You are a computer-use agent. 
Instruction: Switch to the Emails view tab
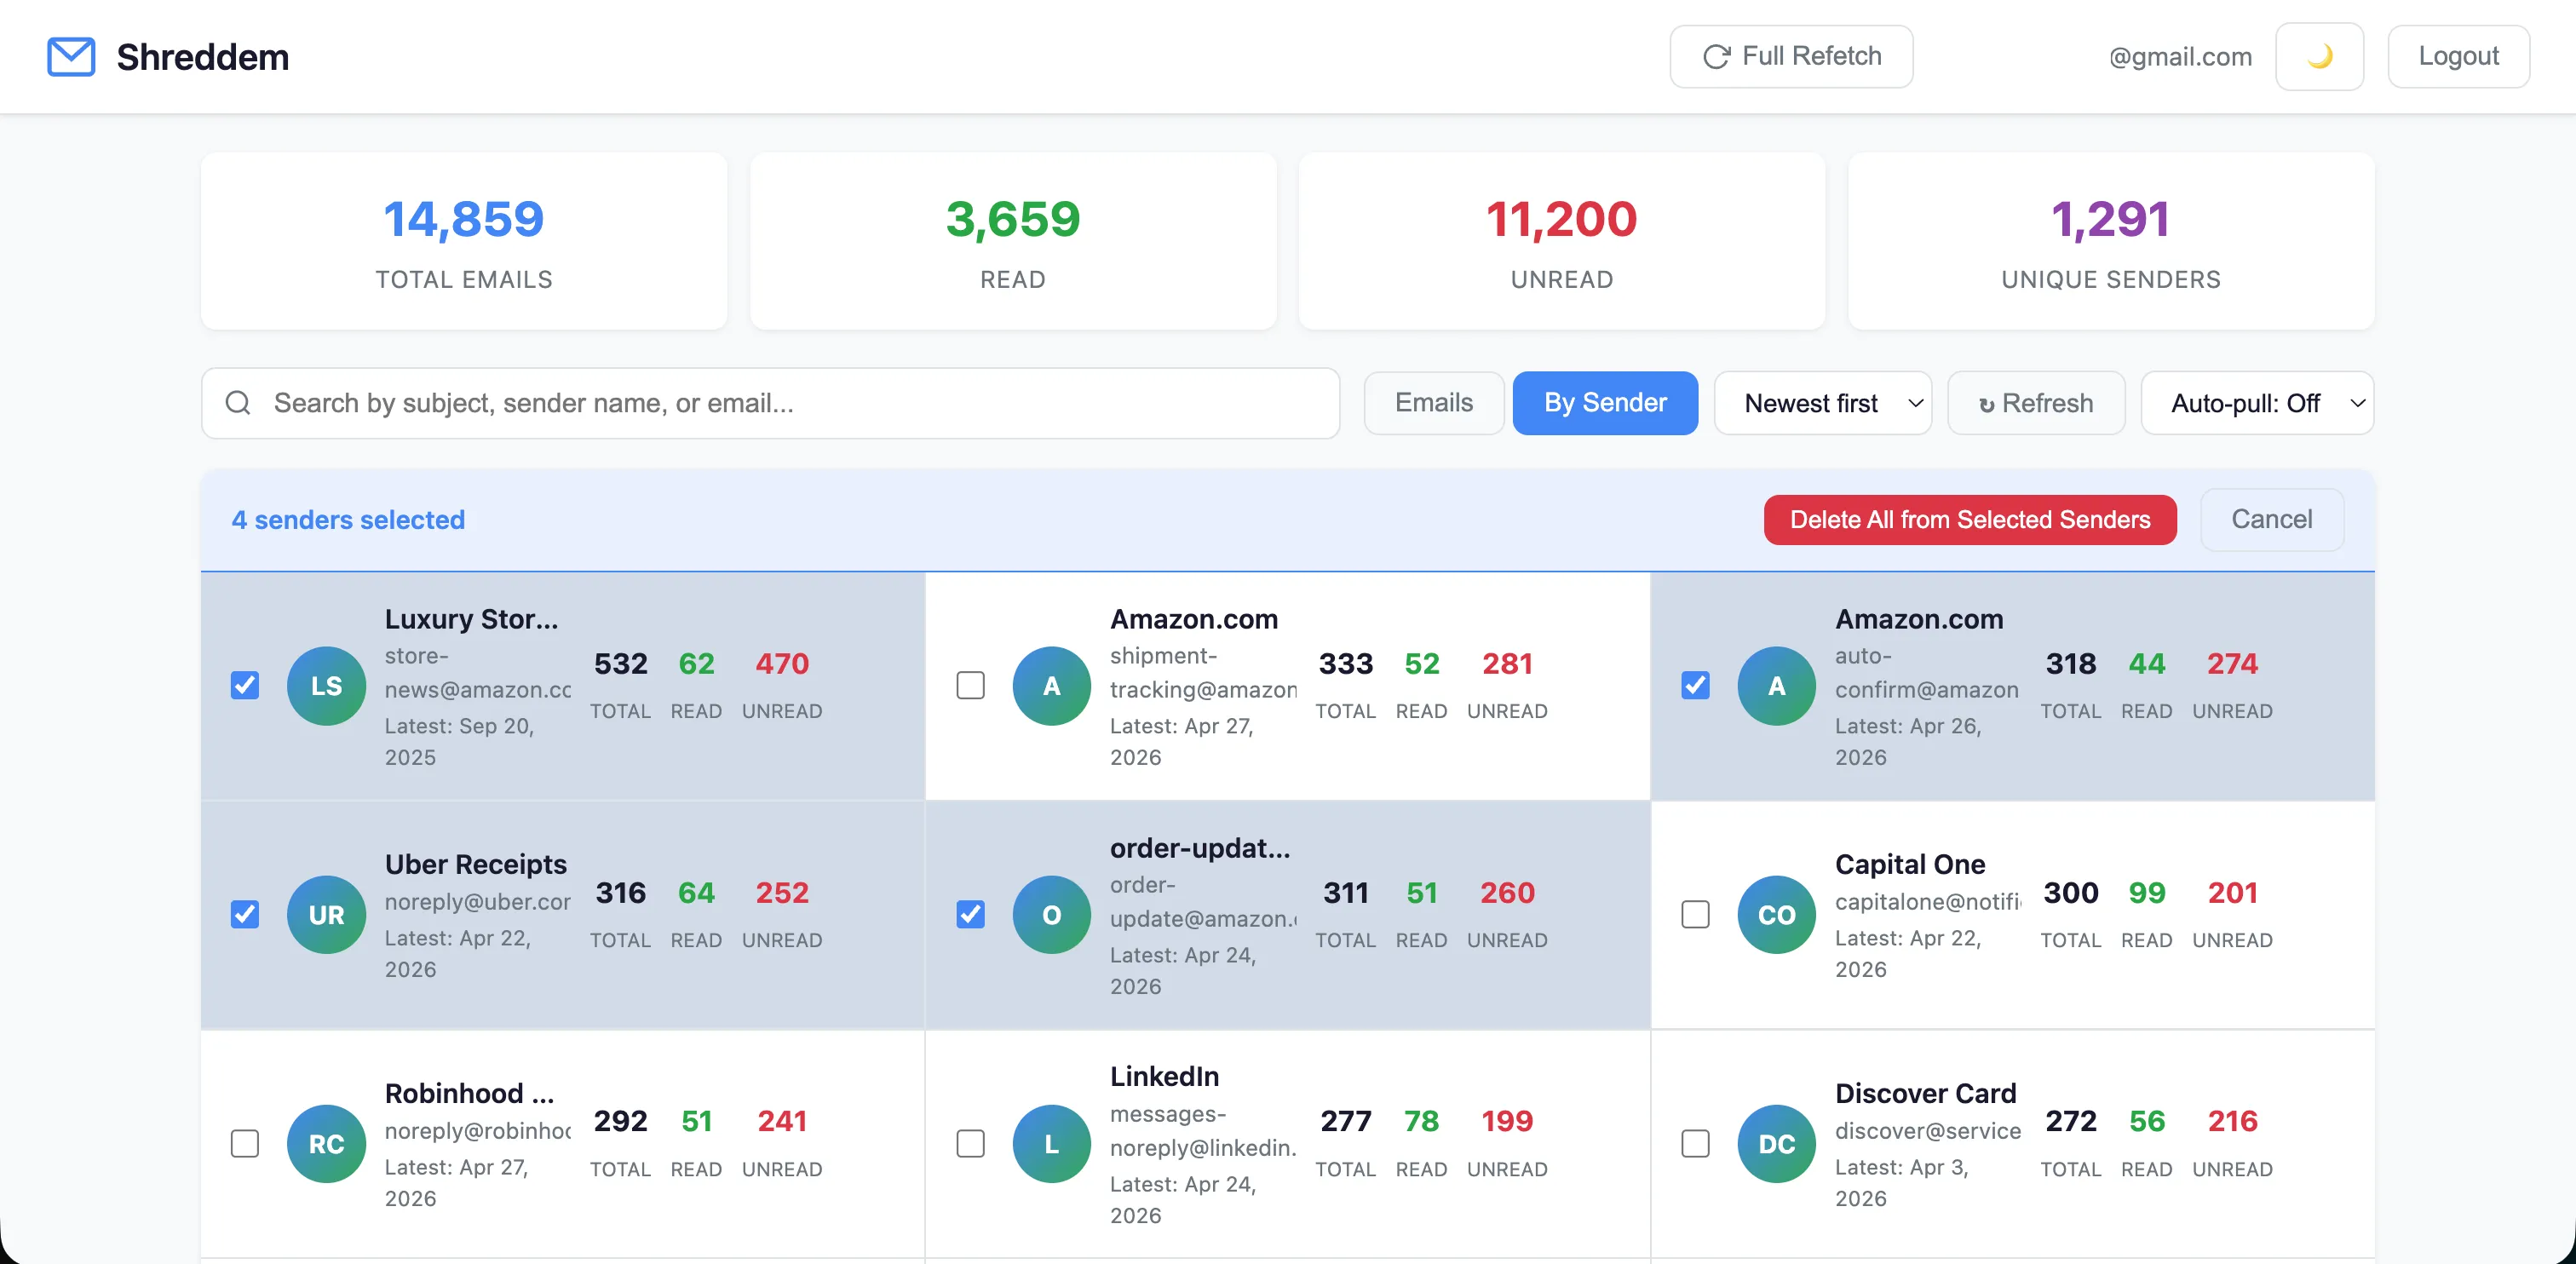1434,403
